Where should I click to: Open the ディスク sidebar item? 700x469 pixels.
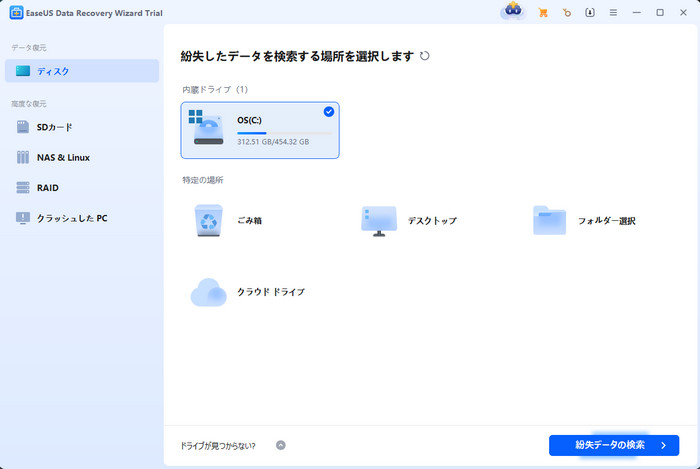point(82,71)
